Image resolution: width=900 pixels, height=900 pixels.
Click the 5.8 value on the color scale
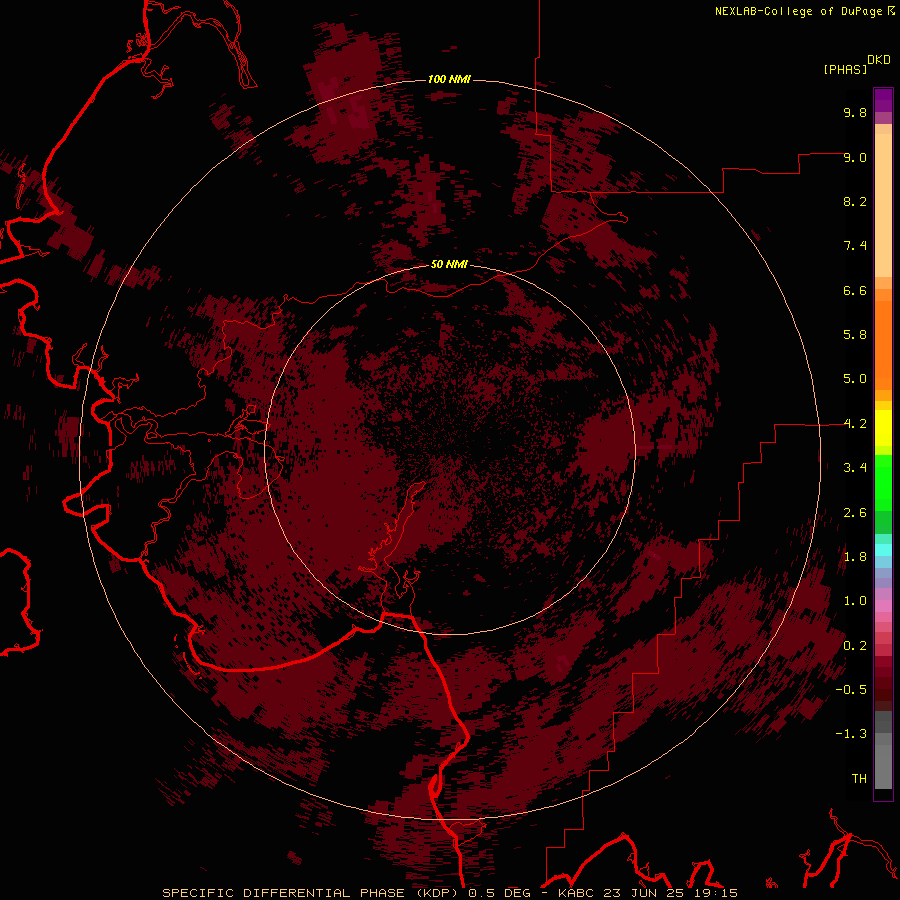pos(855,335)
